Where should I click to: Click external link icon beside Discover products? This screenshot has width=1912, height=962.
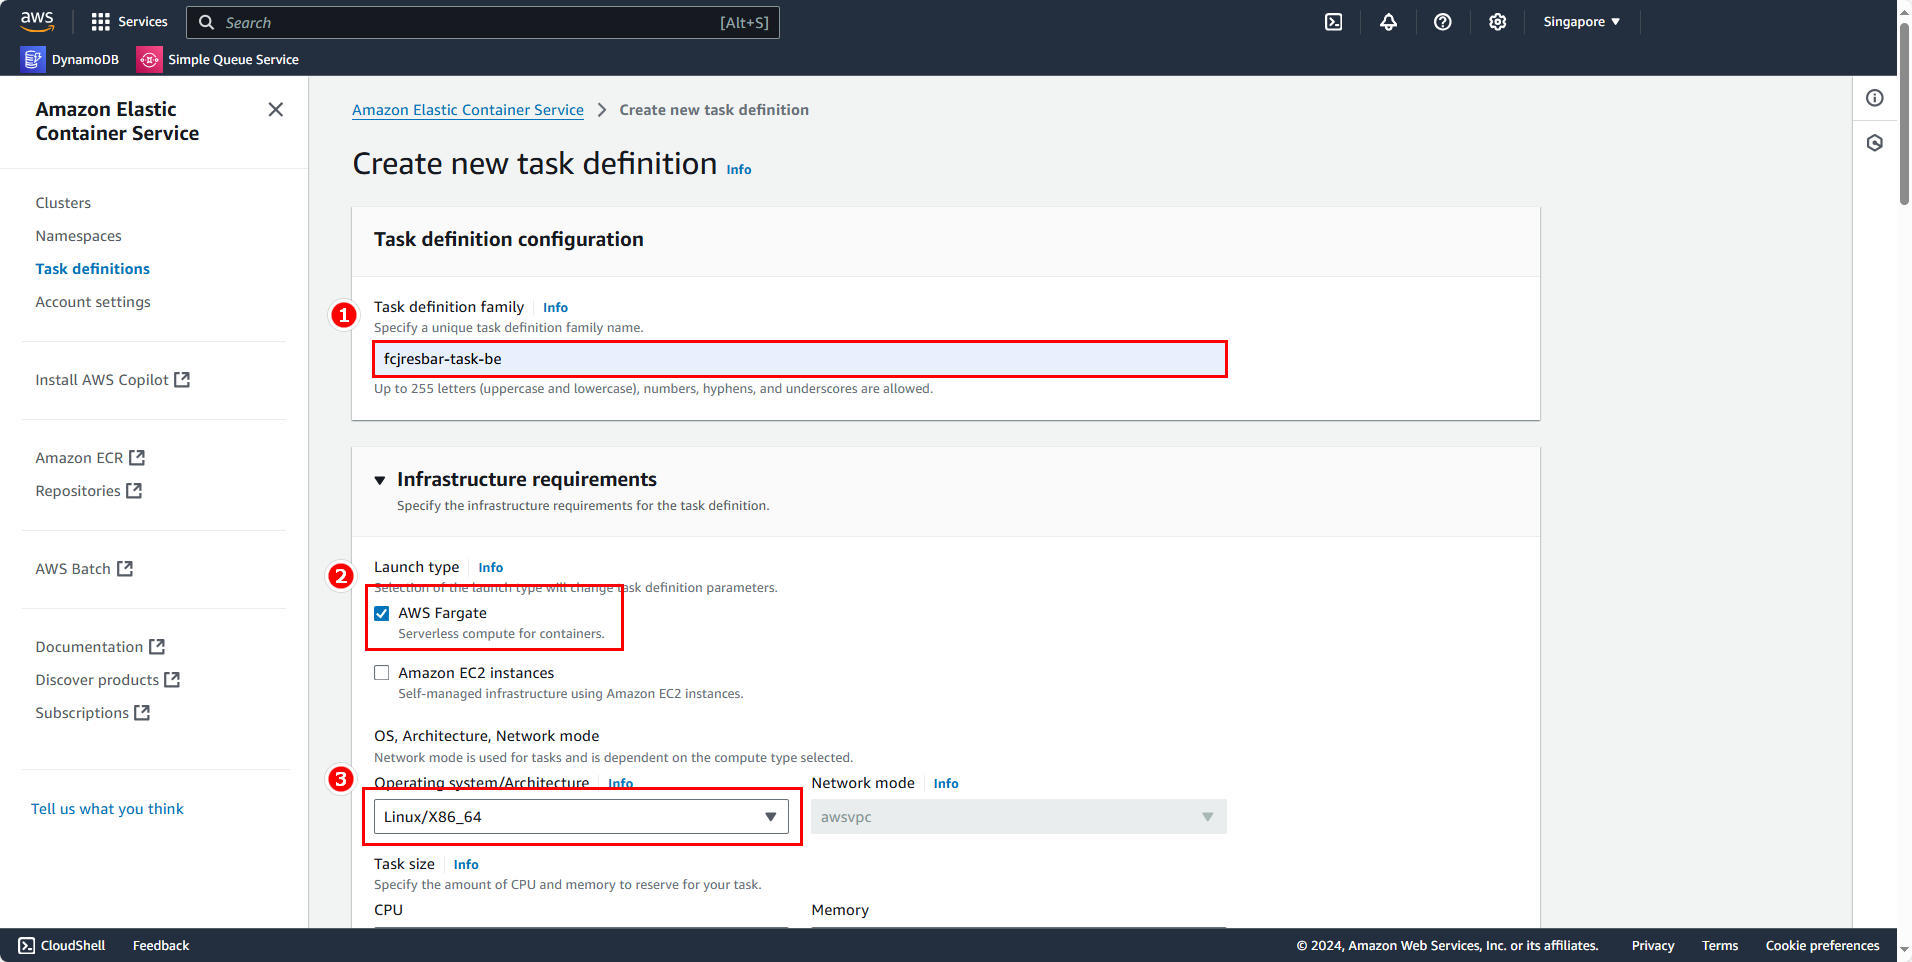point(172,680)
